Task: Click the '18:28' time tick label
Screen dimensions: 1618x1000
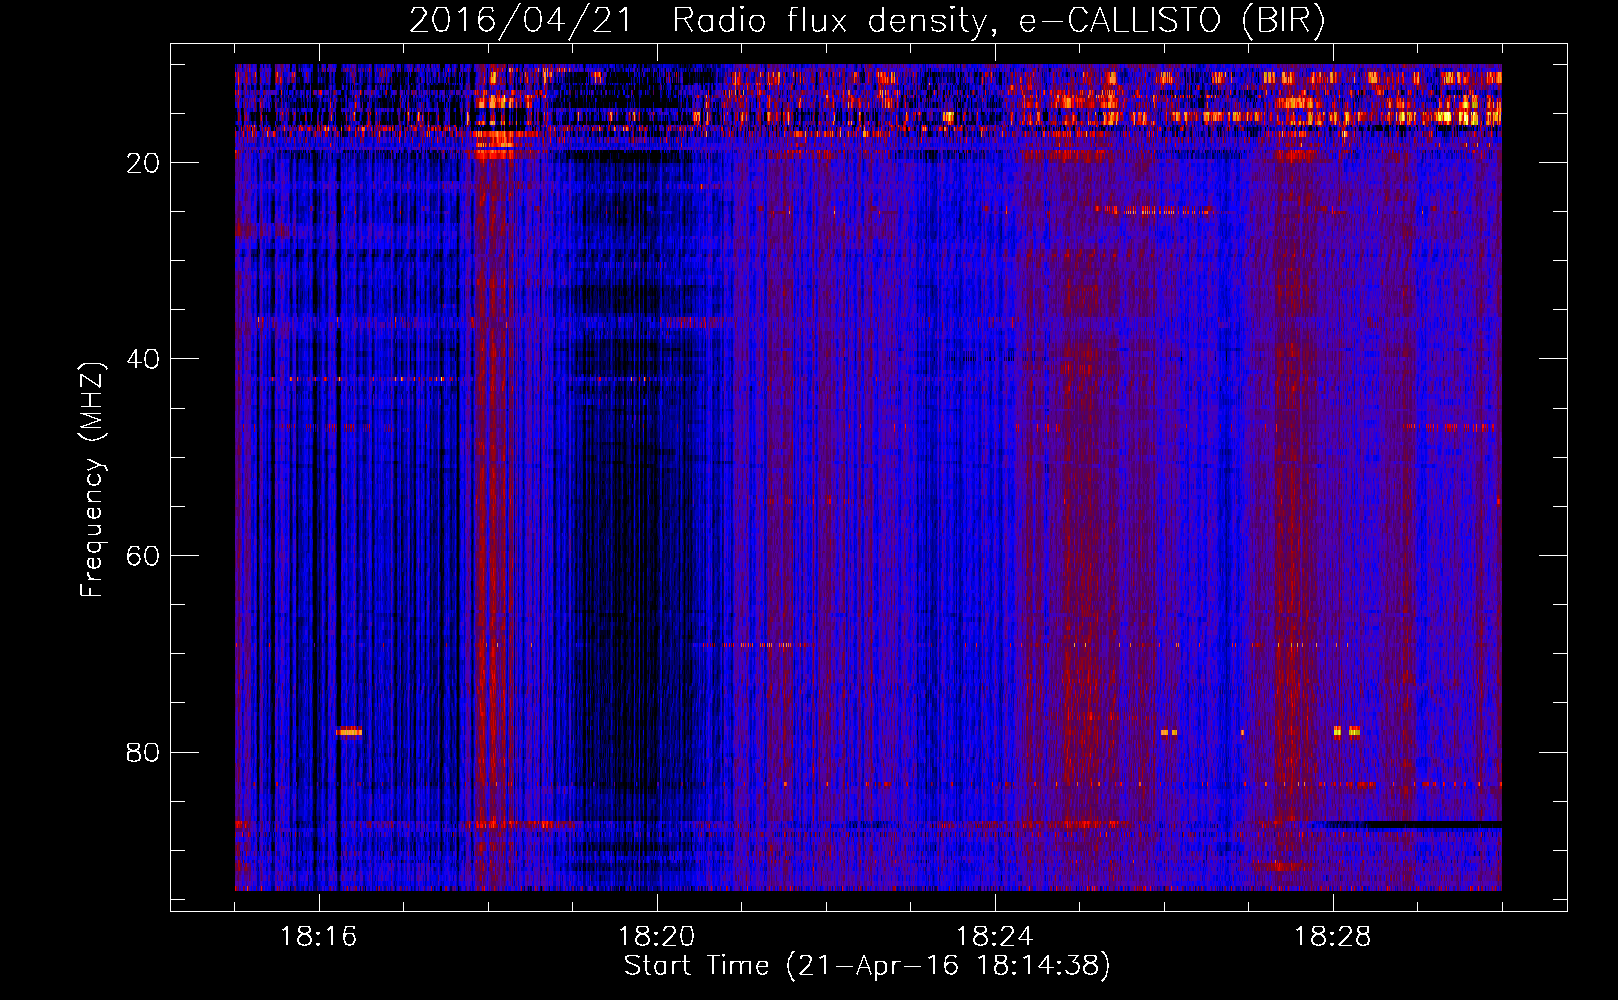Action: click(1333, 937)
